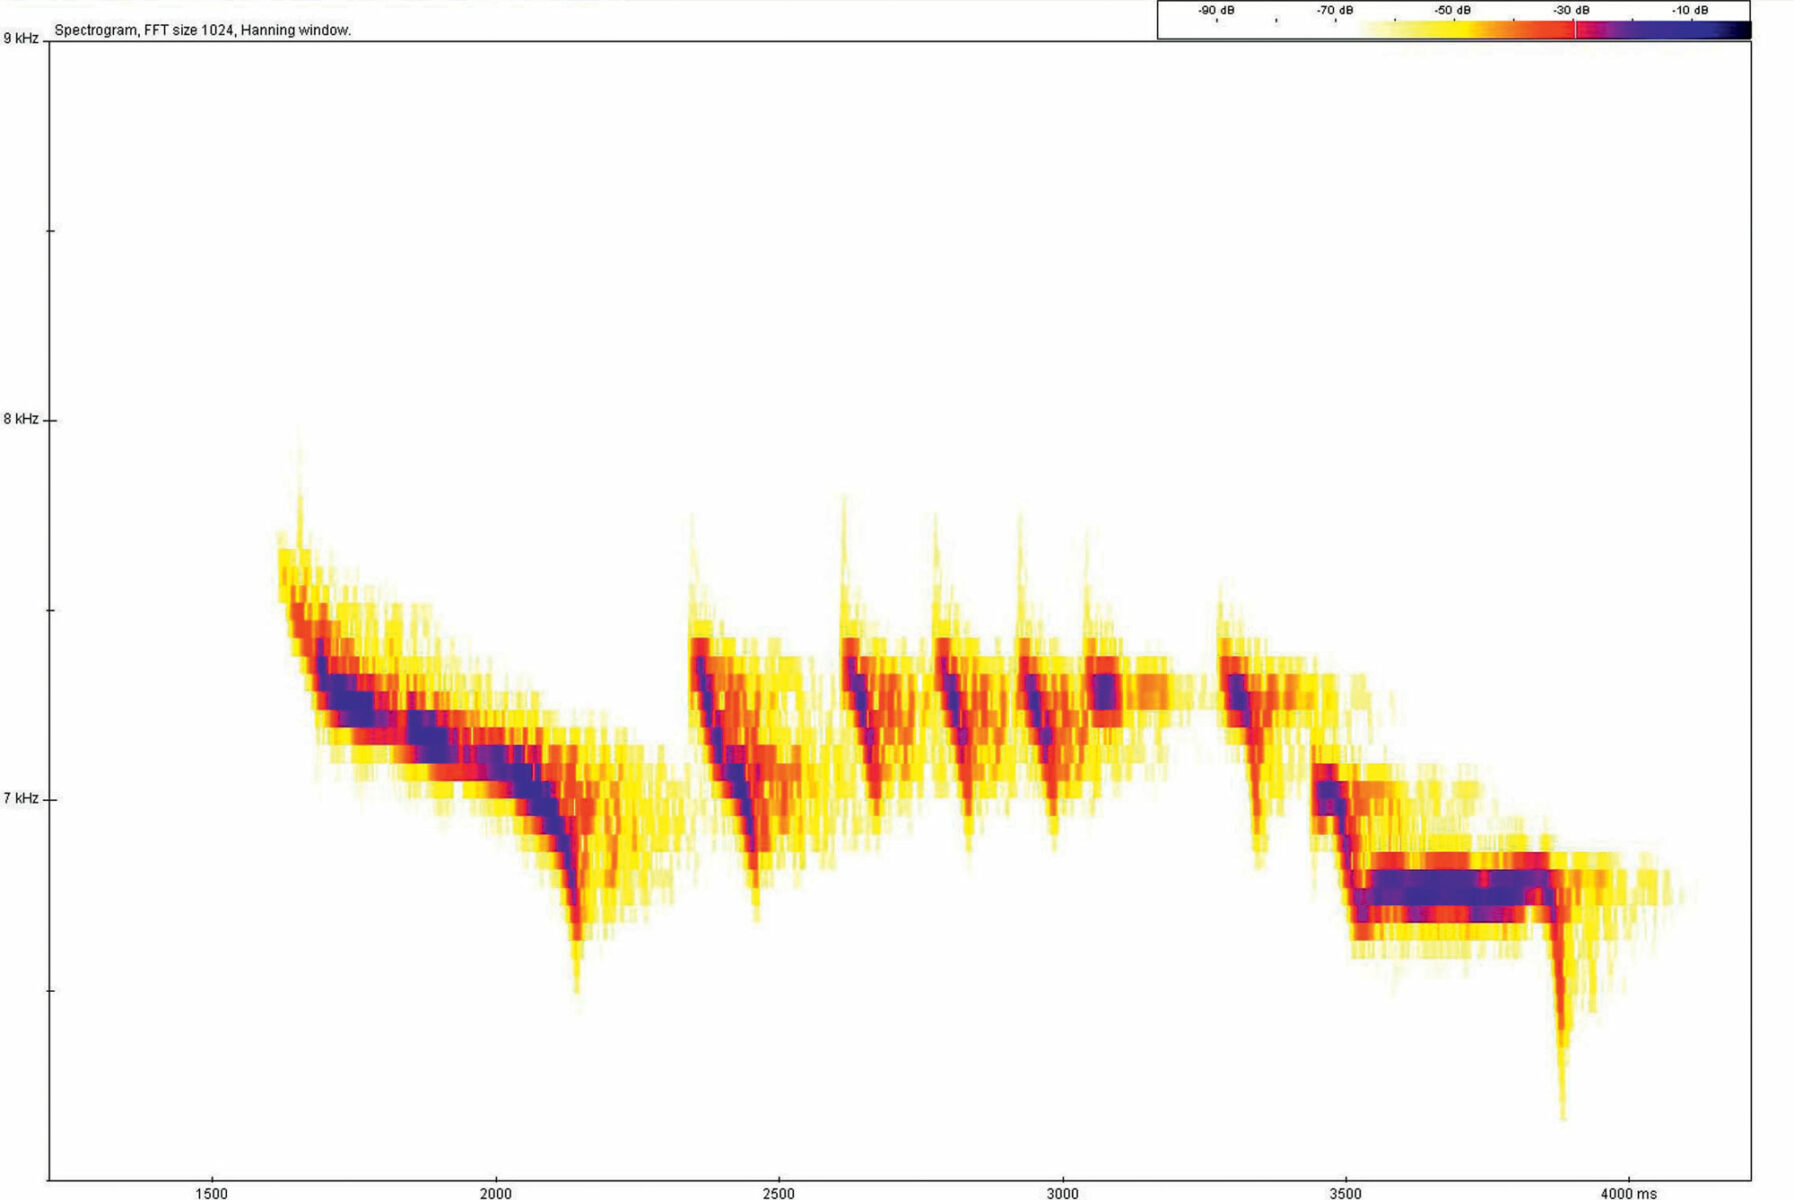Click the 3500 time axis label

pos(1345,1193)
